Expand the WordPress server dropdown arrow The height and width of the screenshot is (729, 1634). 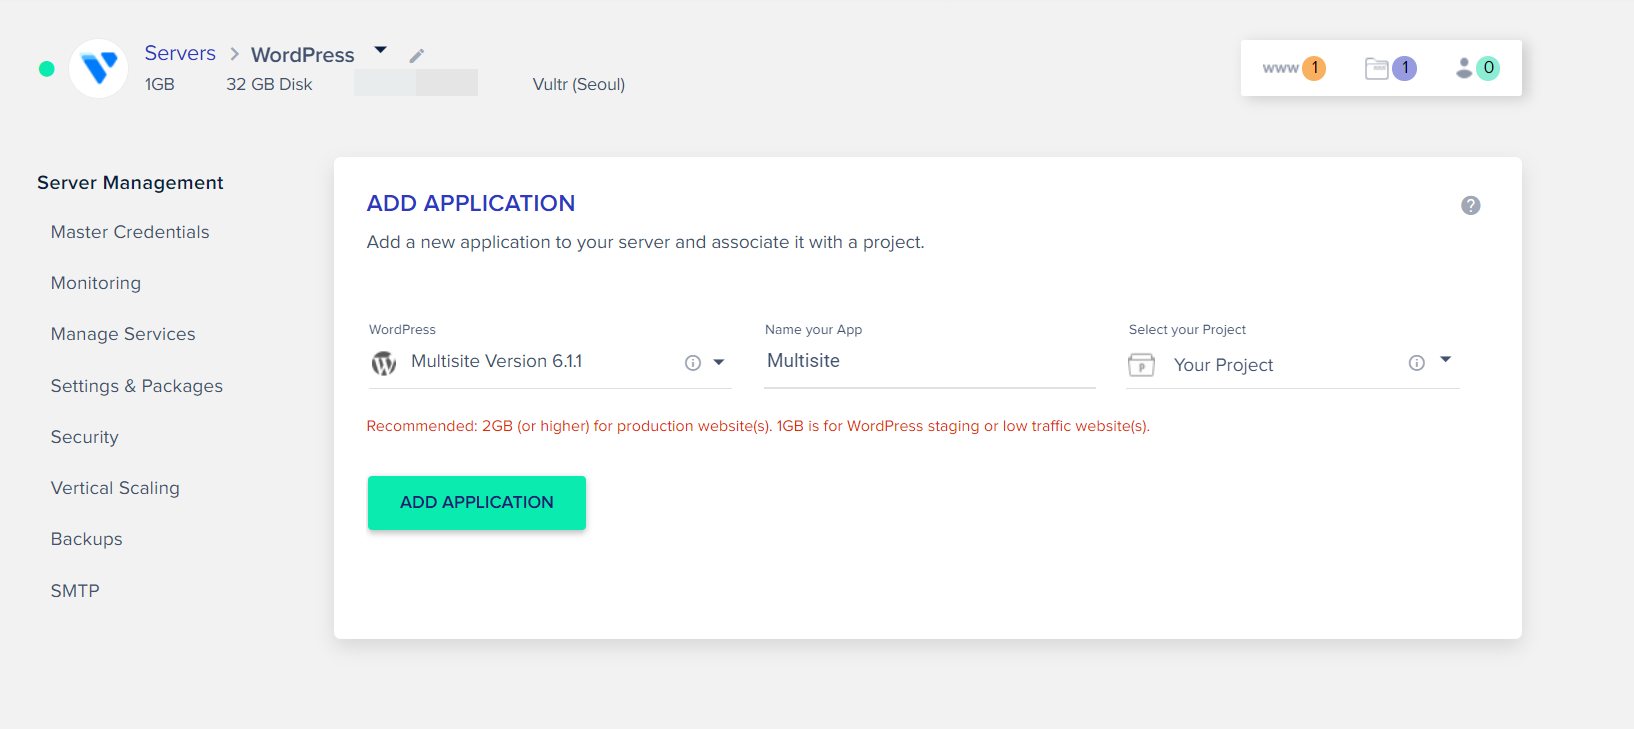click(380, 50)
